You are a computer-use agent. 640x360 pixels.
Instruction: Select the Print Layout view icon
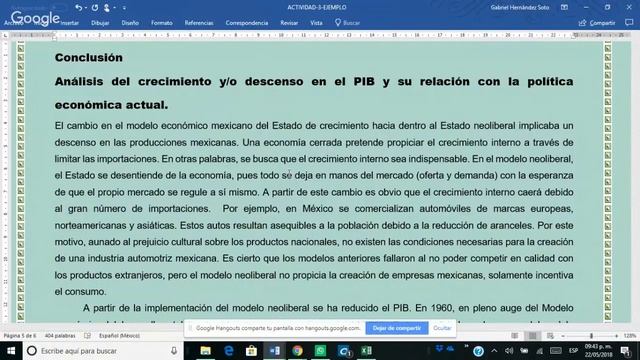pos(533,336)
